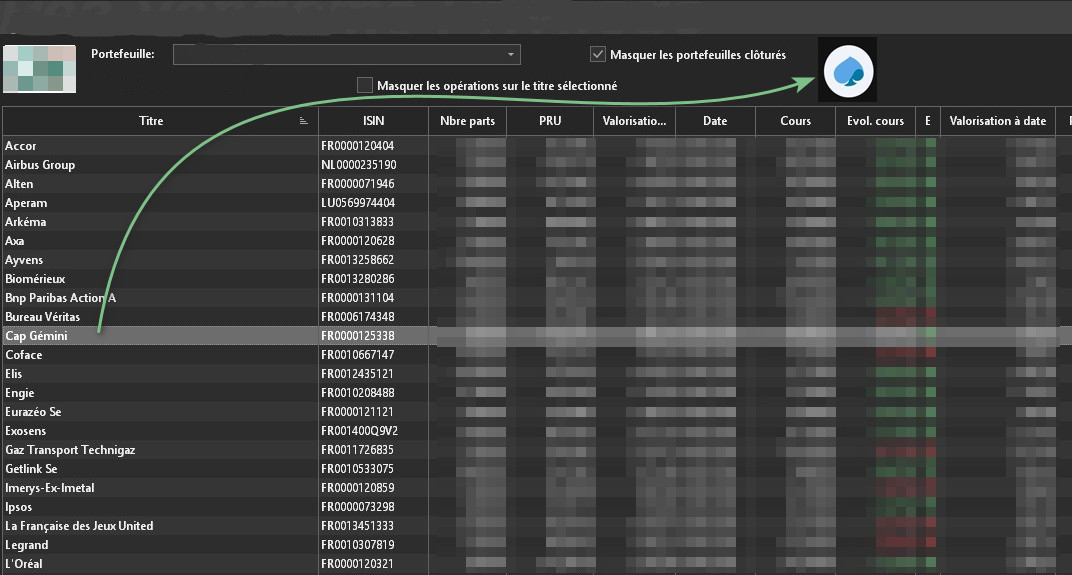Click the Evol. cours column header
Image resolution: width=1072 pixels, height=575 pixels.
pos(876,121)
